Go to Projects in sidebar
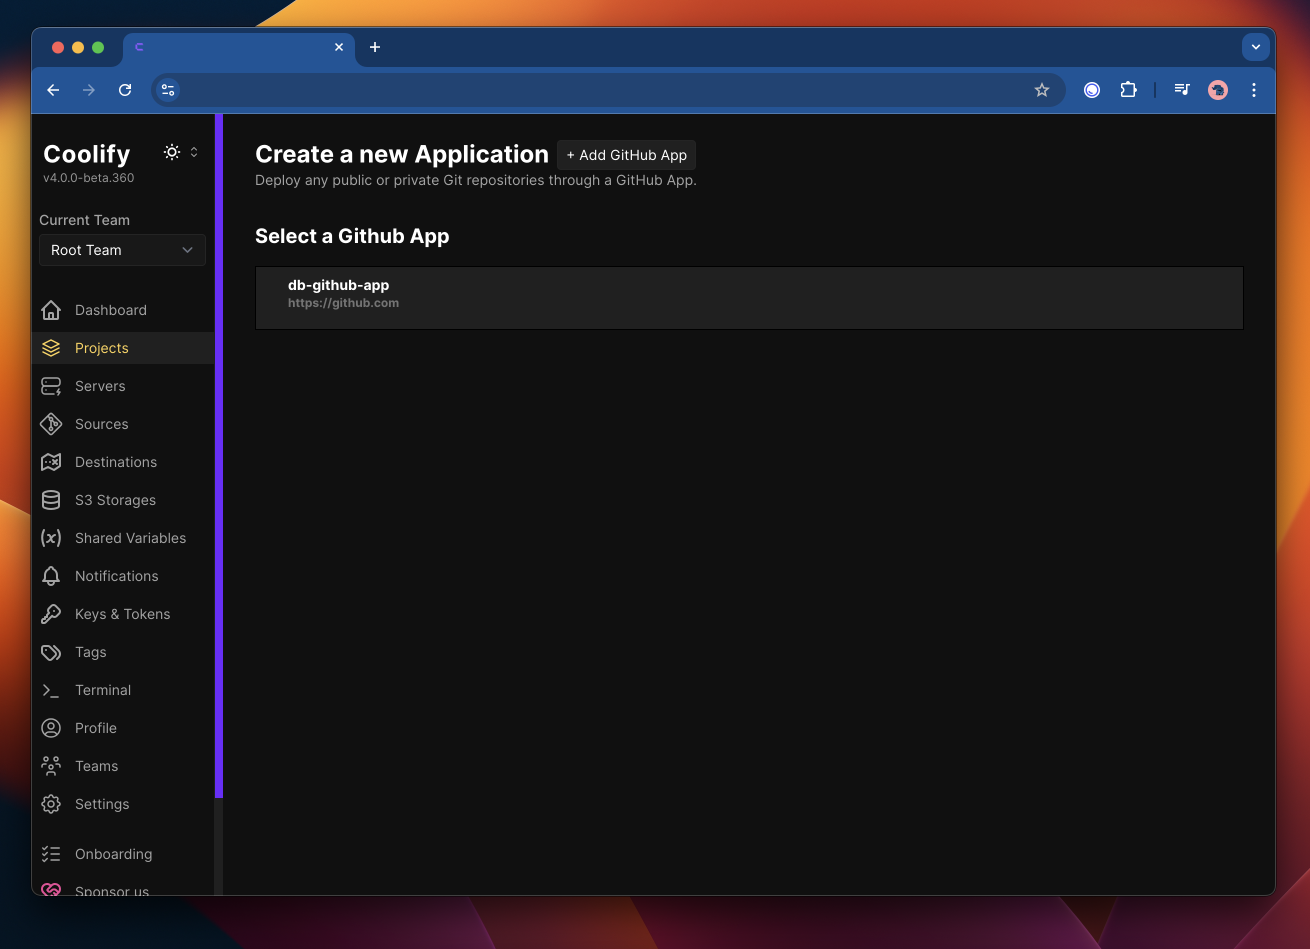The width and height of the screenshot is (1310, 949). point(122,348)
